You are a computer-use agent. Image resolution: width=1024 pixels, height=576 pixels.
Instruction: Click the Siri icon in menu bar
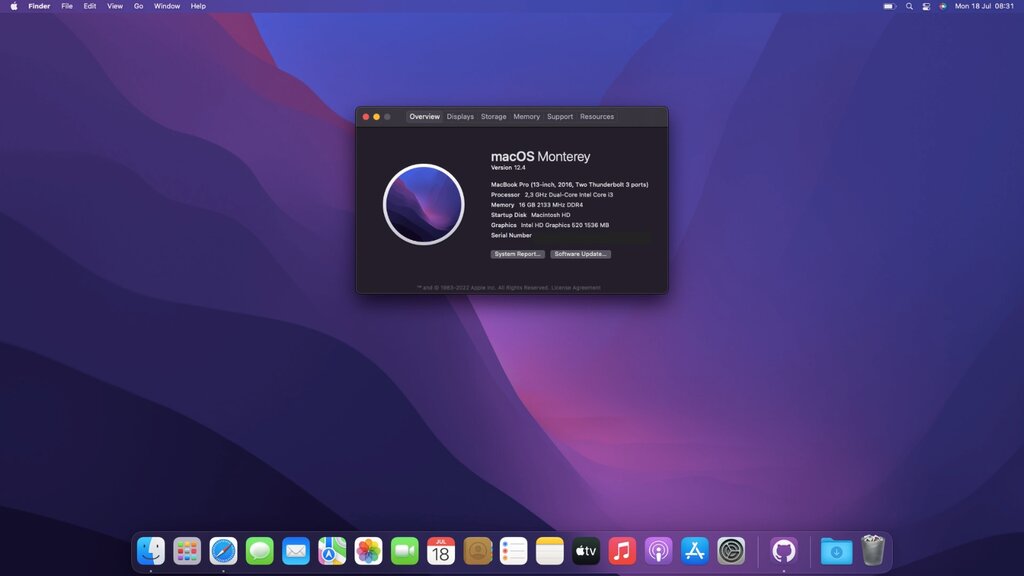tap(942, 6)
